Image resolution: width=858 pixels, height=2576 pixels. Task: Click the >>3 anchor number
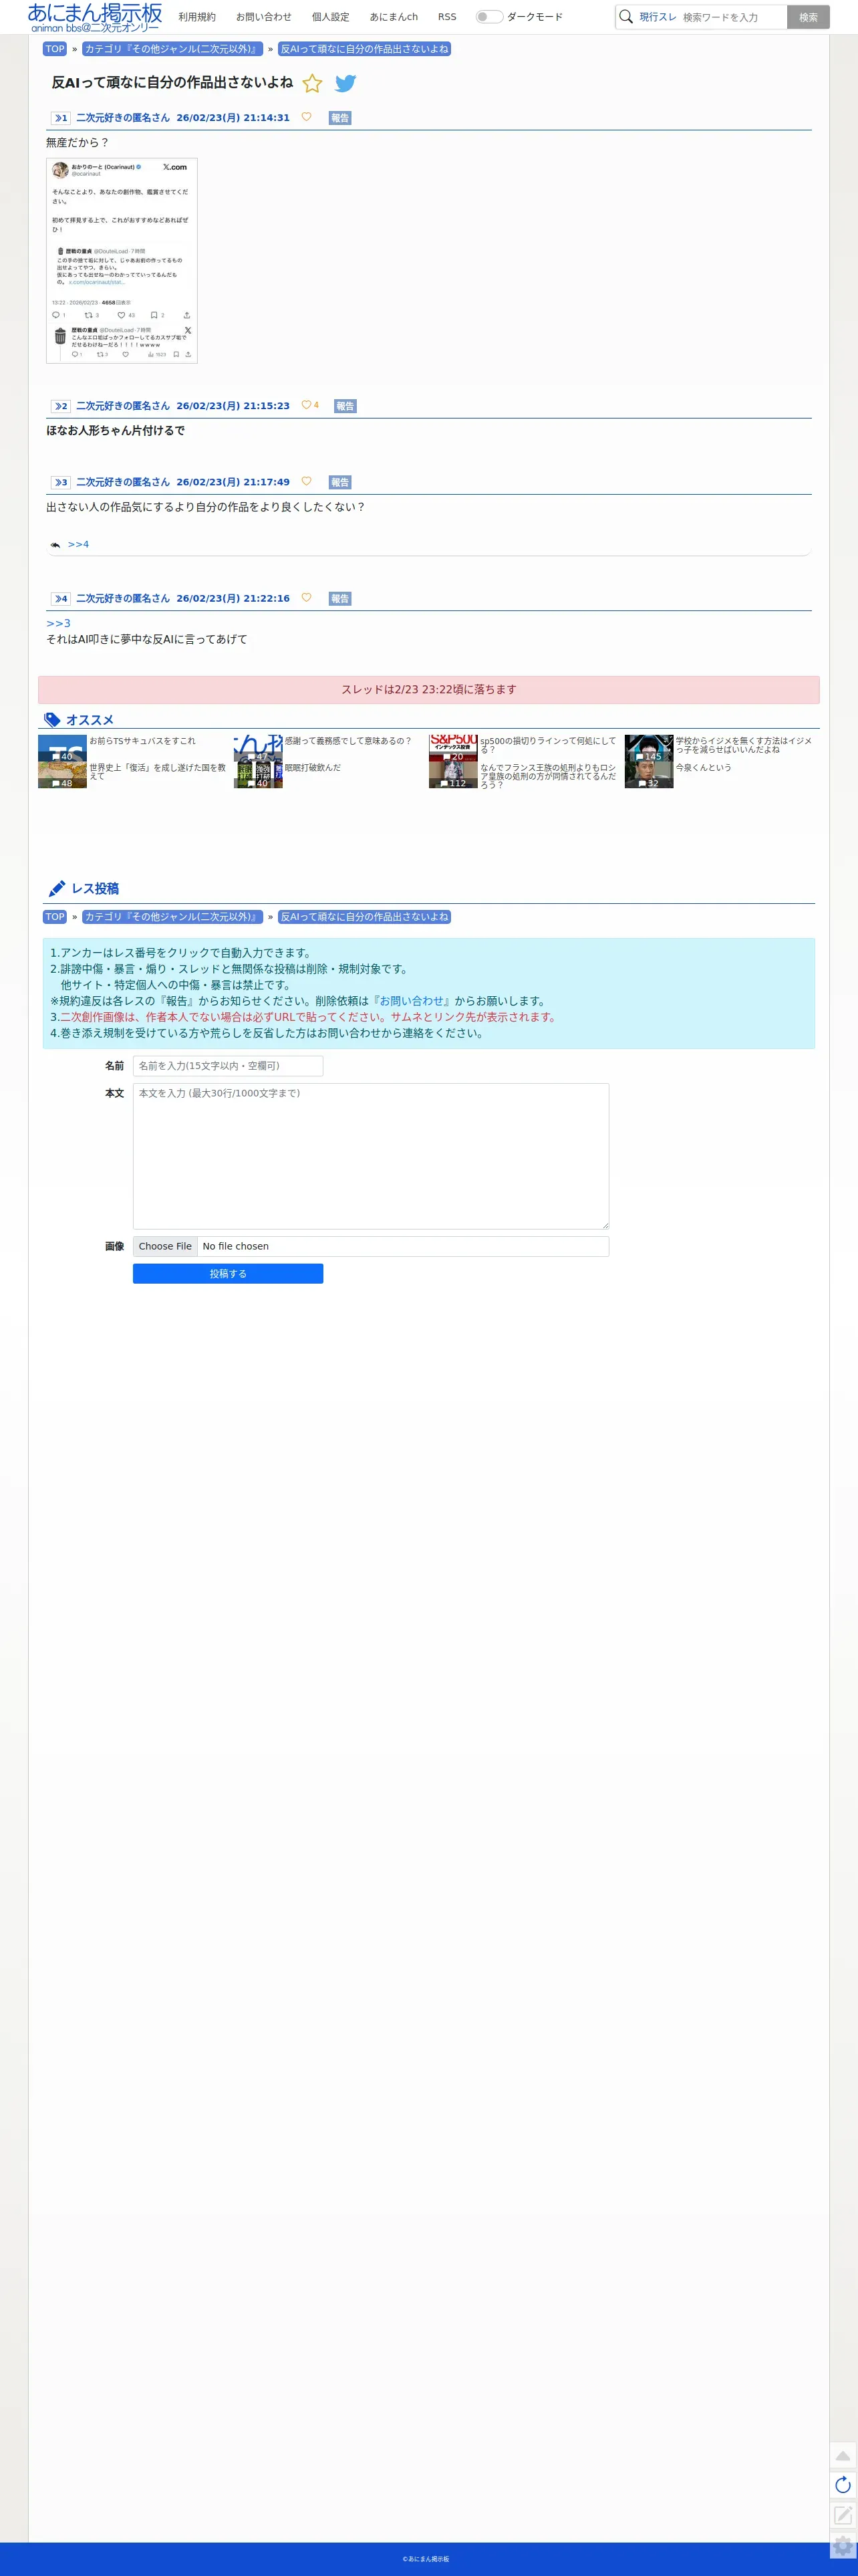pos(61,482)
